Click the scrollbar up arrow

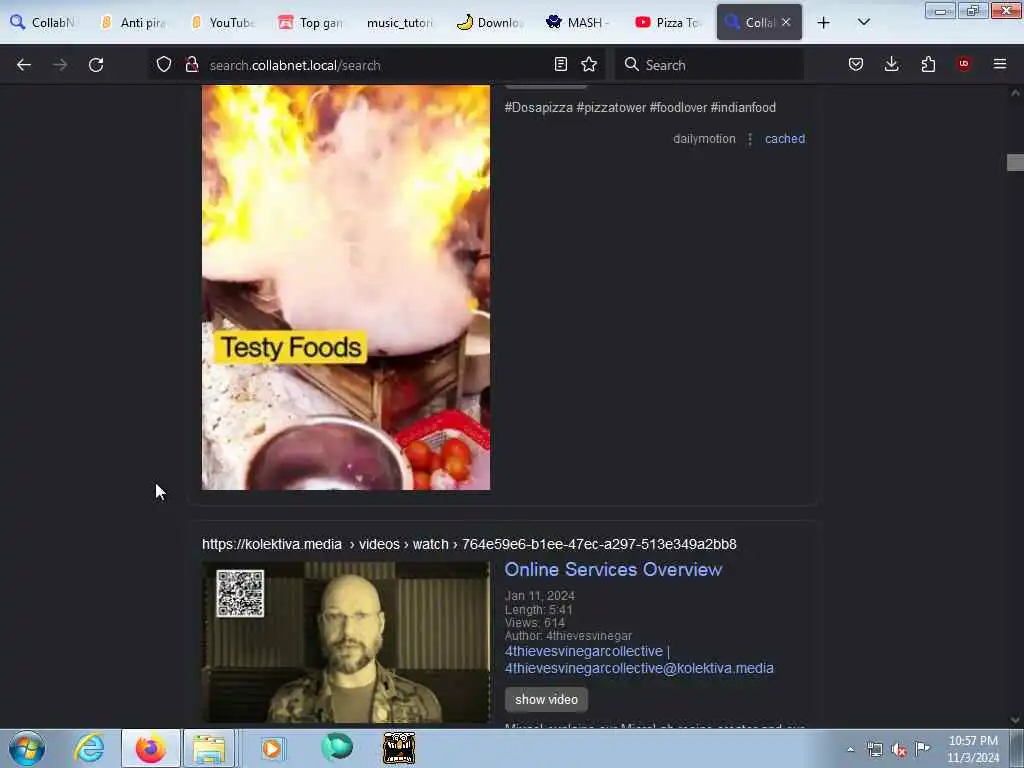coord(1015,93)
